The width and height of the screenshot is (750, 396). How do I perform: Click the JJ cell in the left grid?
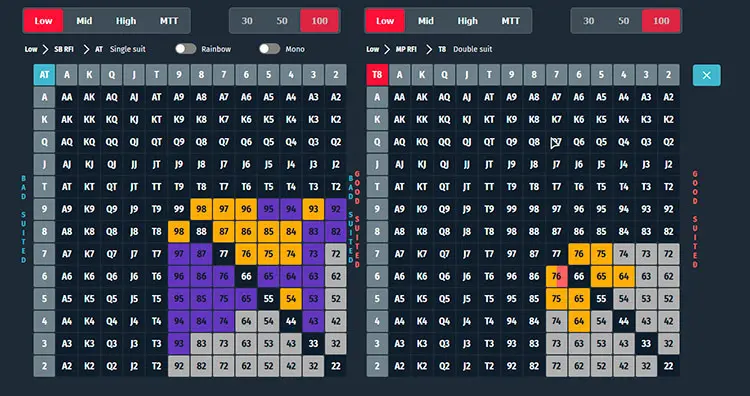[134, 165]
